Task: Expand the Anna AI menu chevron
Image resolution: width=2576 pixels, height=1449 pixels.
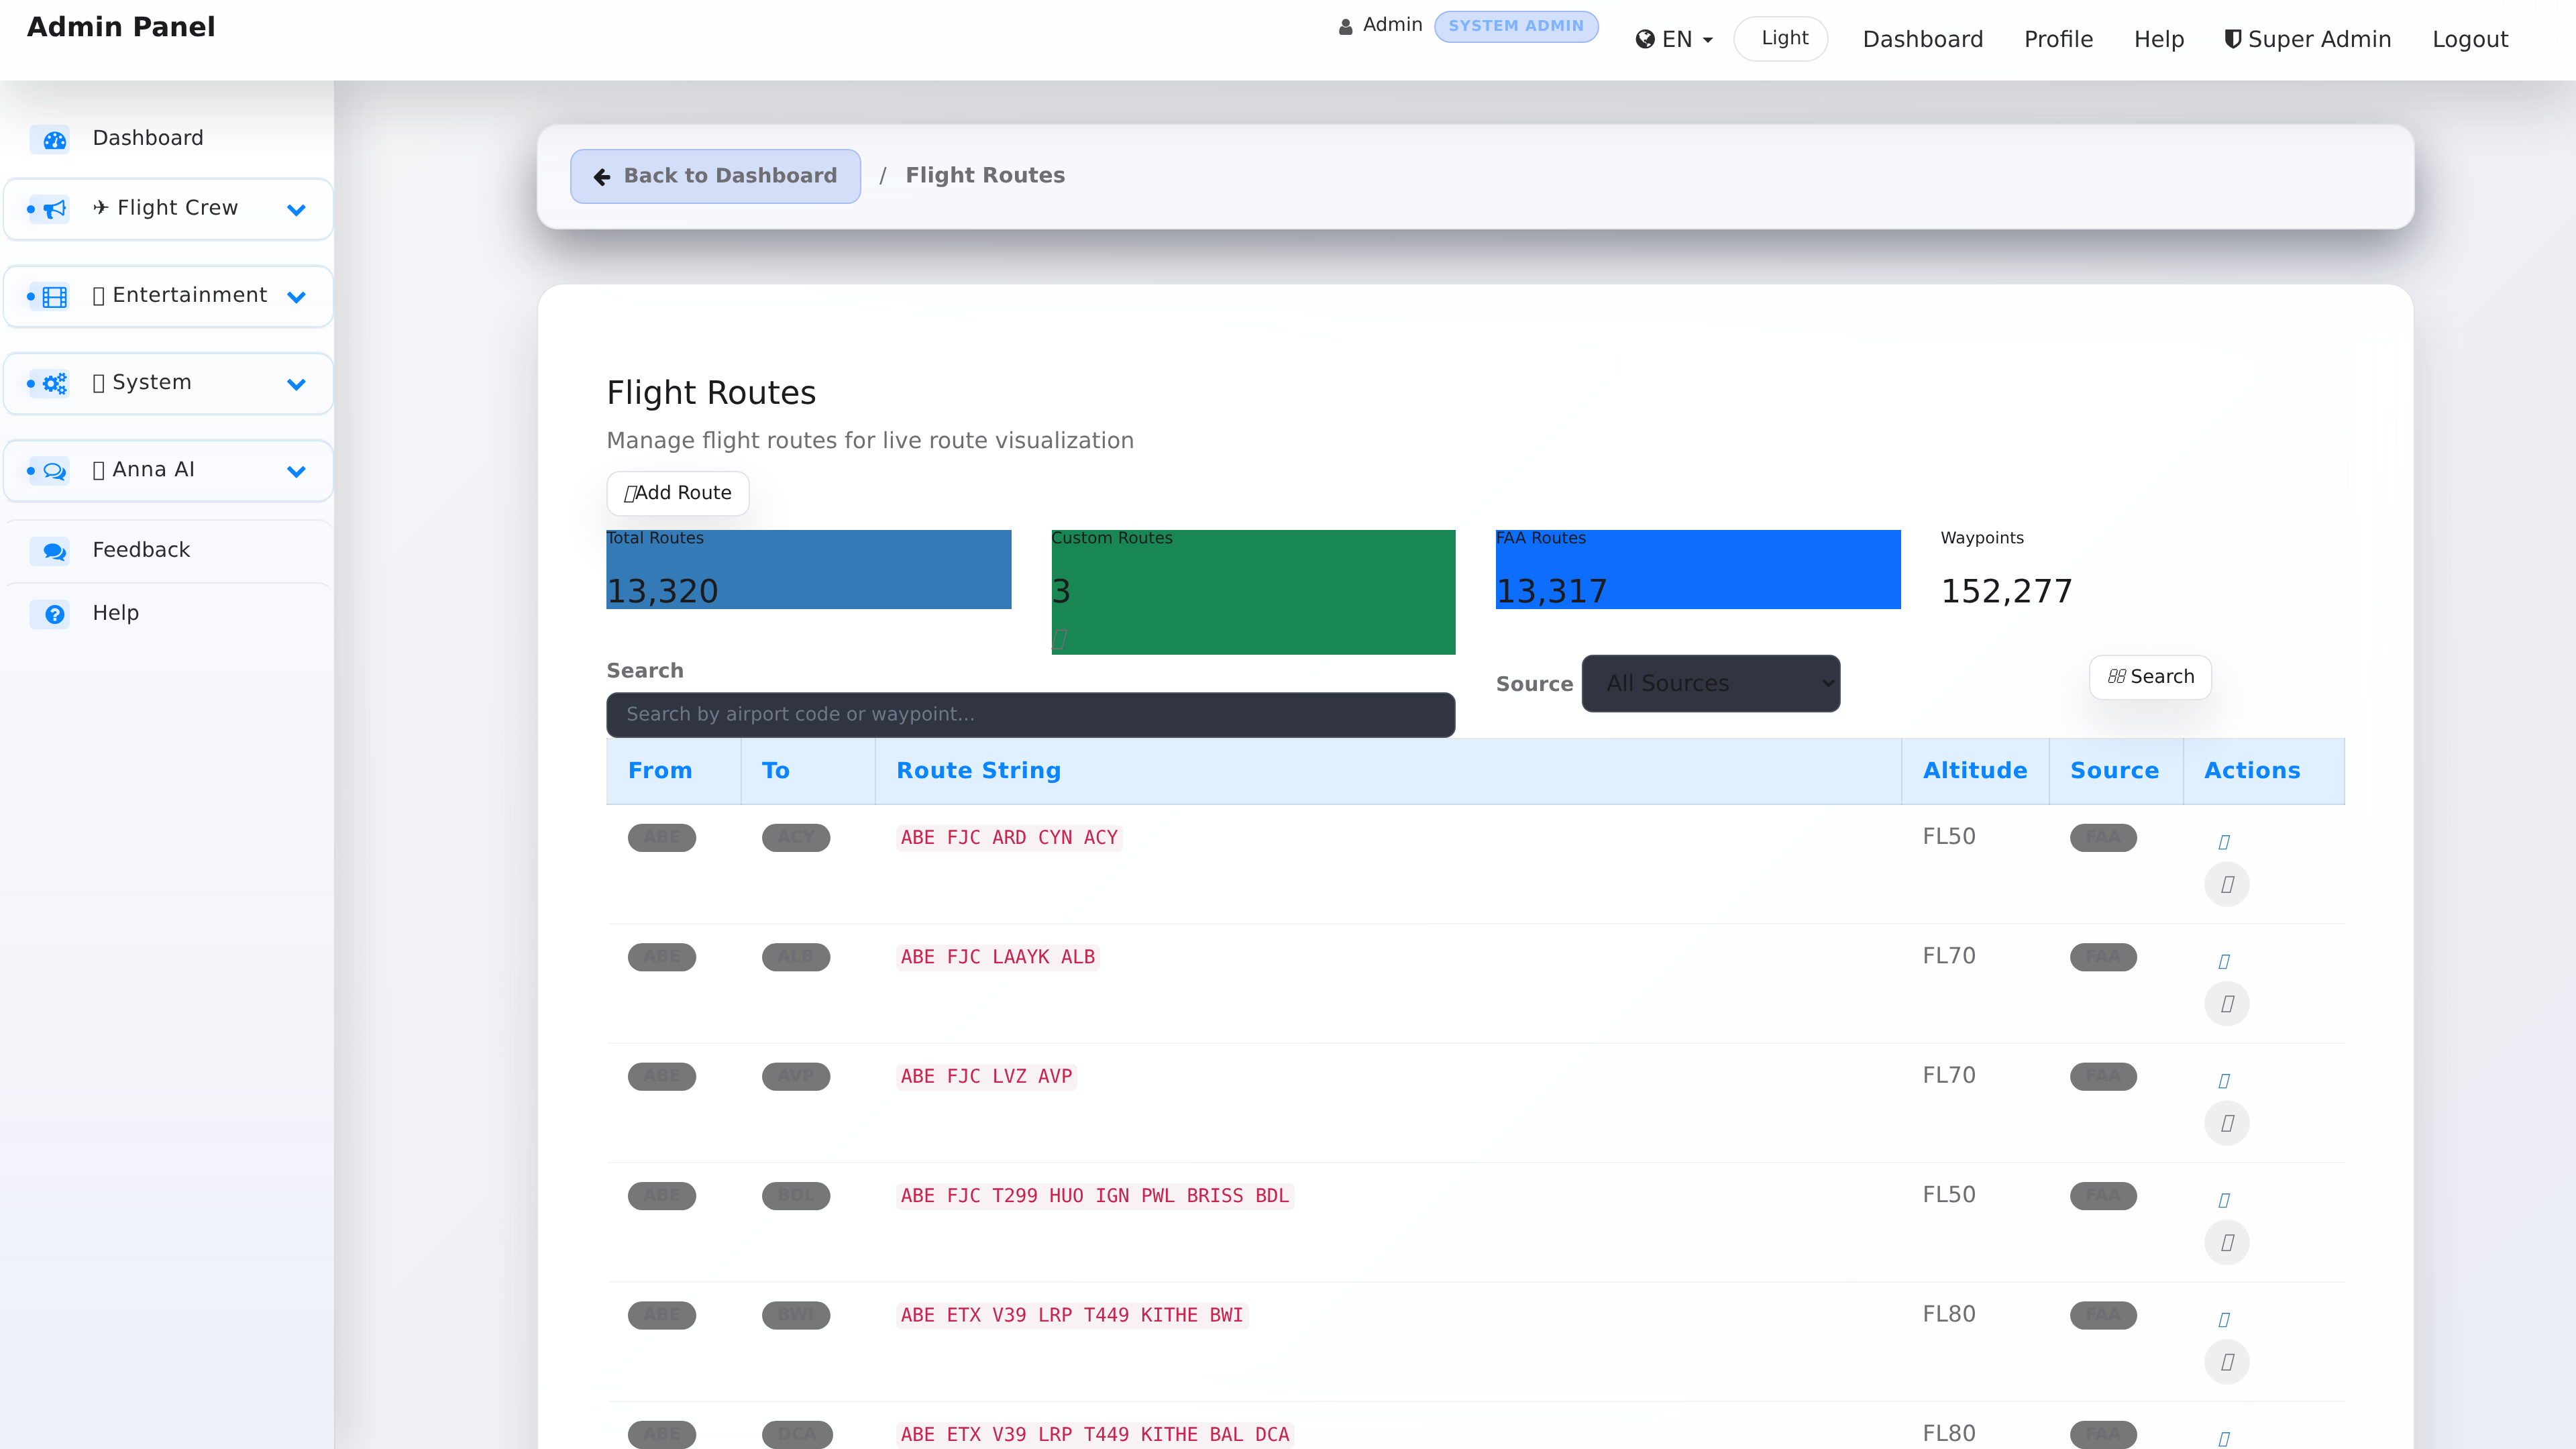Action: [296, 471]
